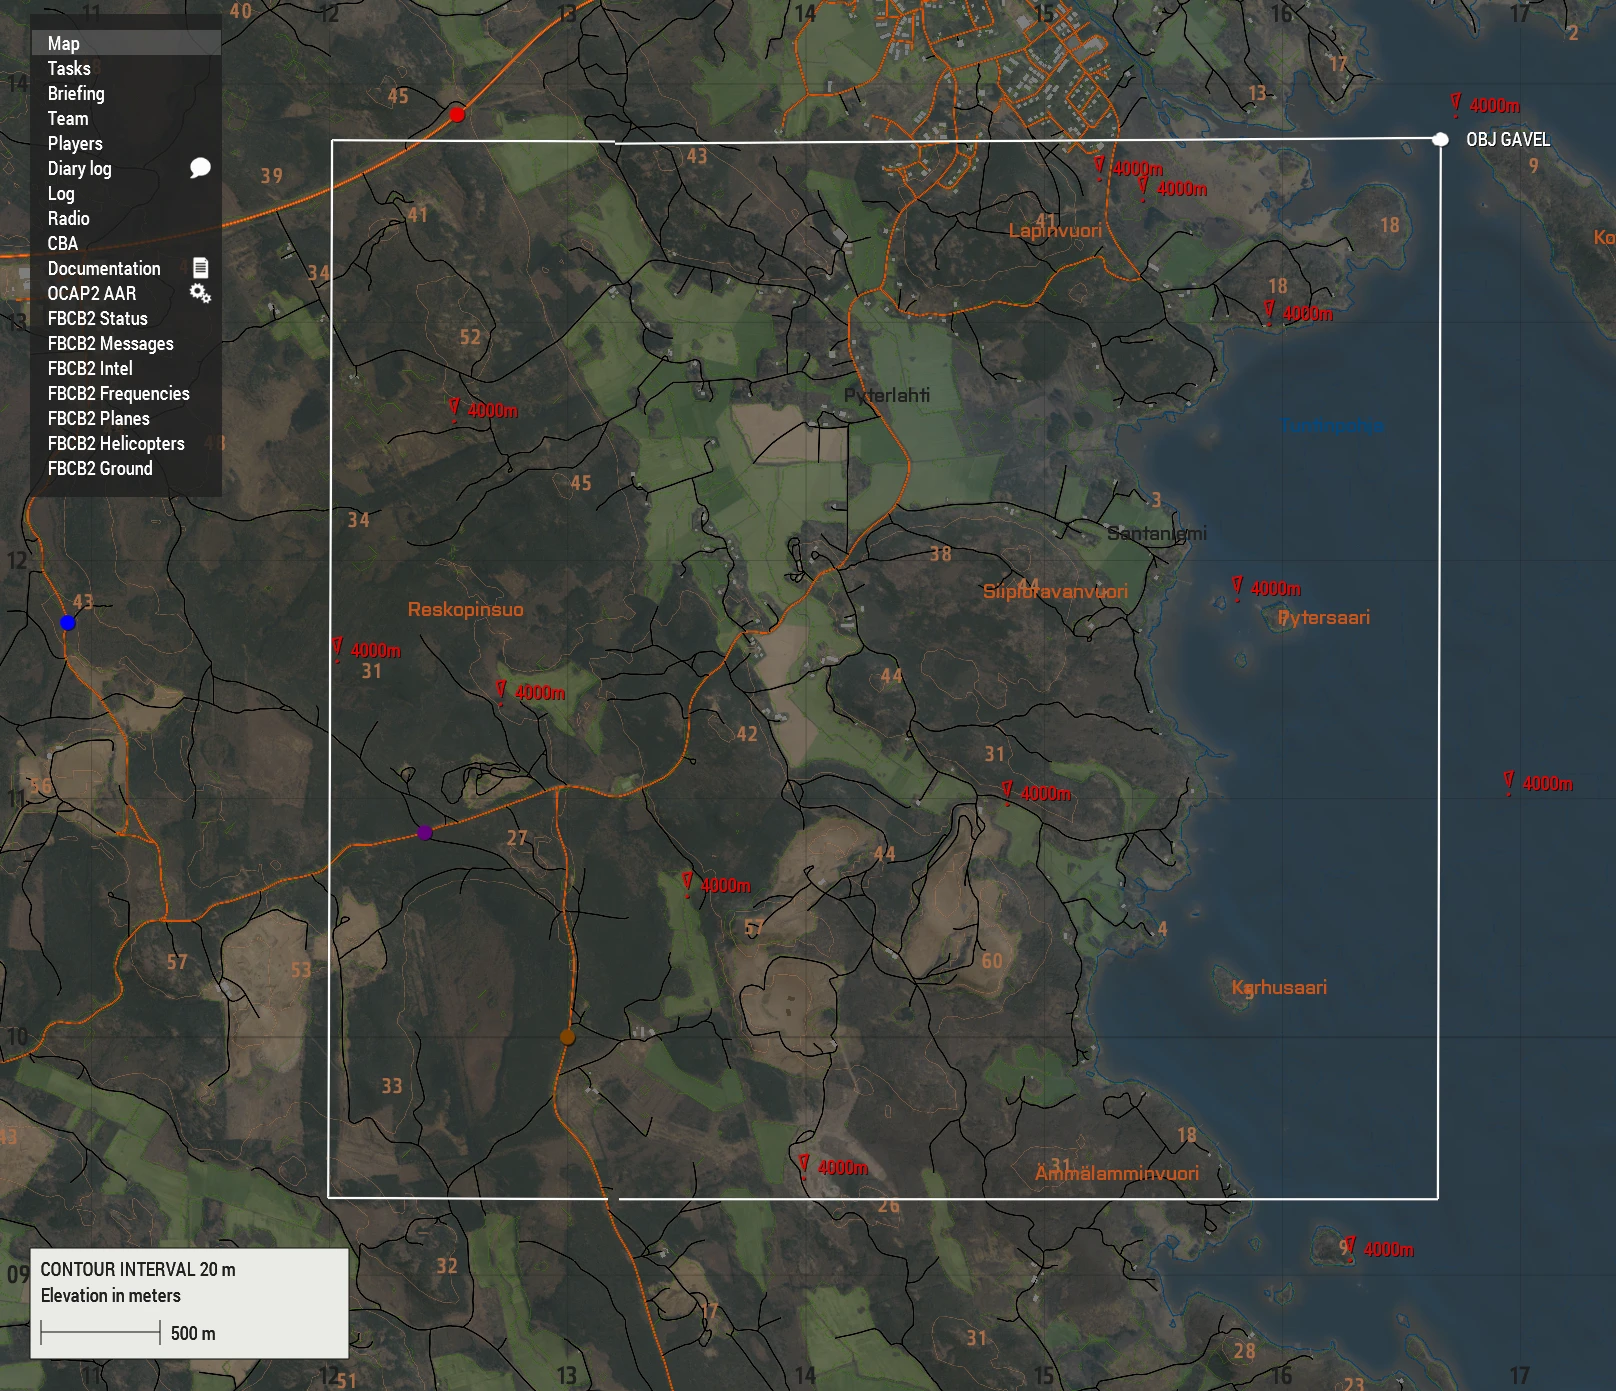The height and width of the screenshot is (1391, 1616).
Task: Open FBCB2 Helicopters entry
Action: pyautogui.click(x=116, y=443)
